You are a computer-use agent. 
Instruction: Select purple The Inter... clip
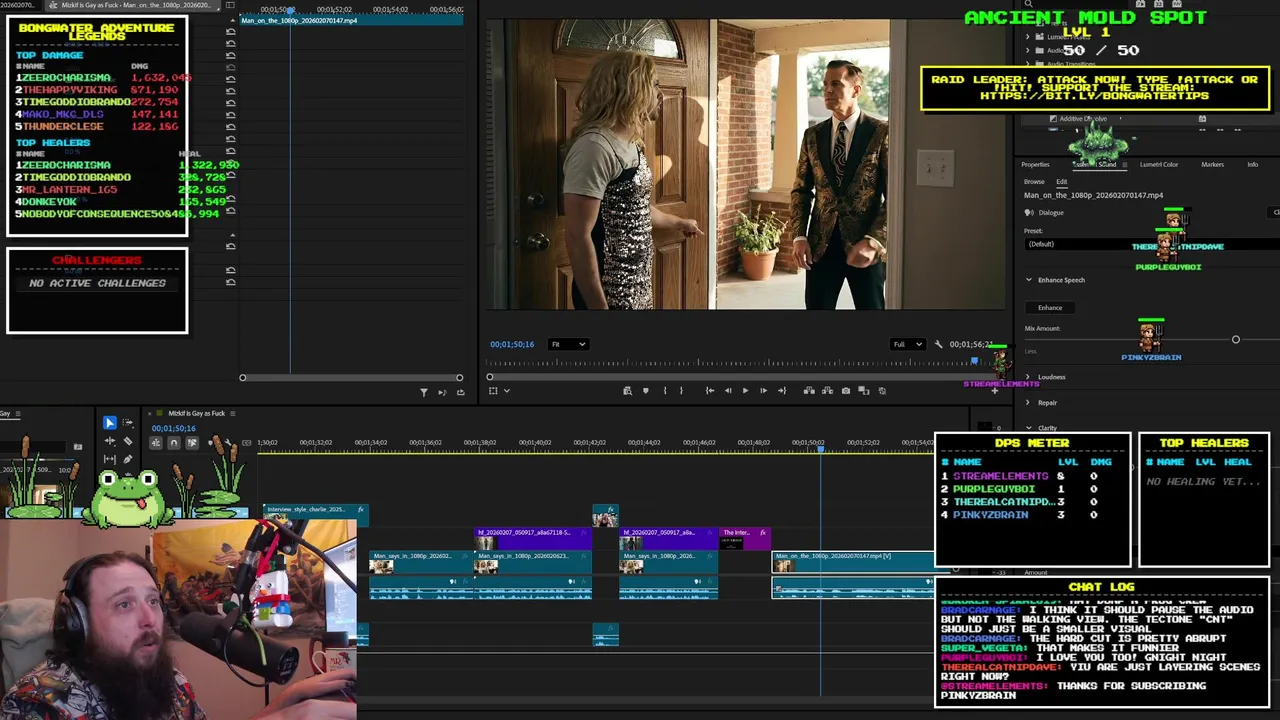click(x=745, y=538)
